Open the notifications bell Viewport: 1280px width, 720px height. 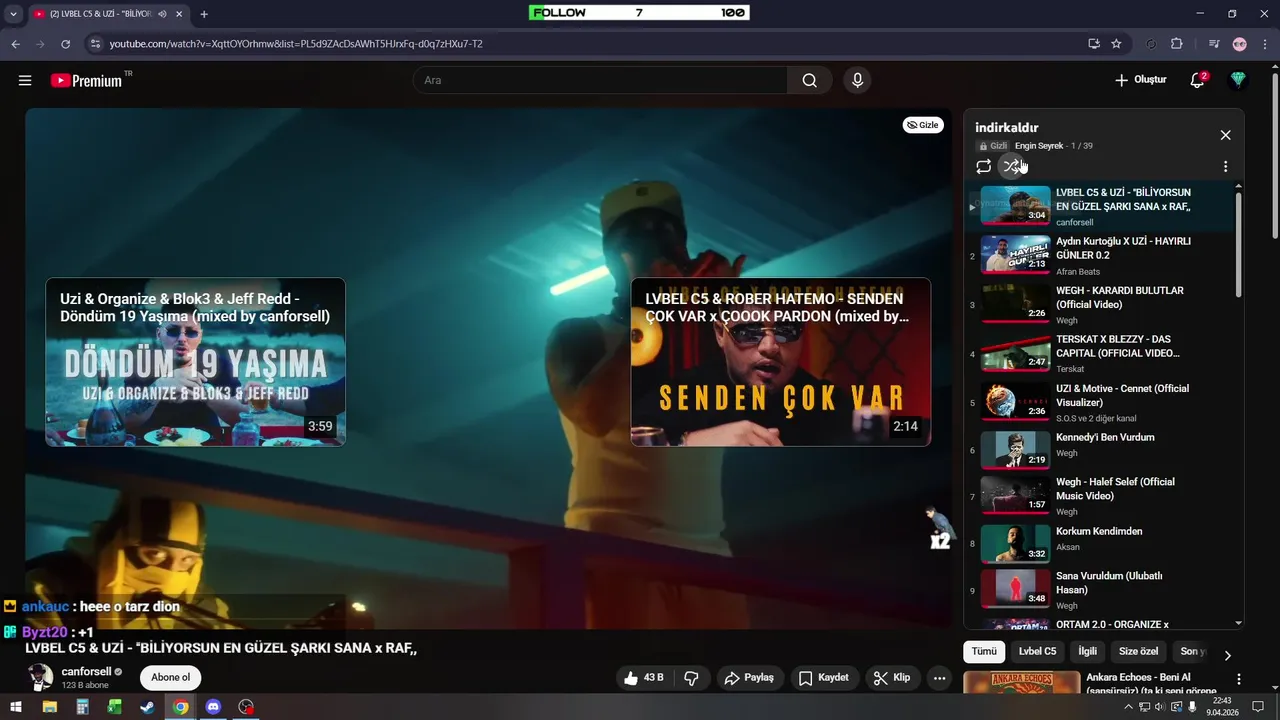(x=1197, y=80)
